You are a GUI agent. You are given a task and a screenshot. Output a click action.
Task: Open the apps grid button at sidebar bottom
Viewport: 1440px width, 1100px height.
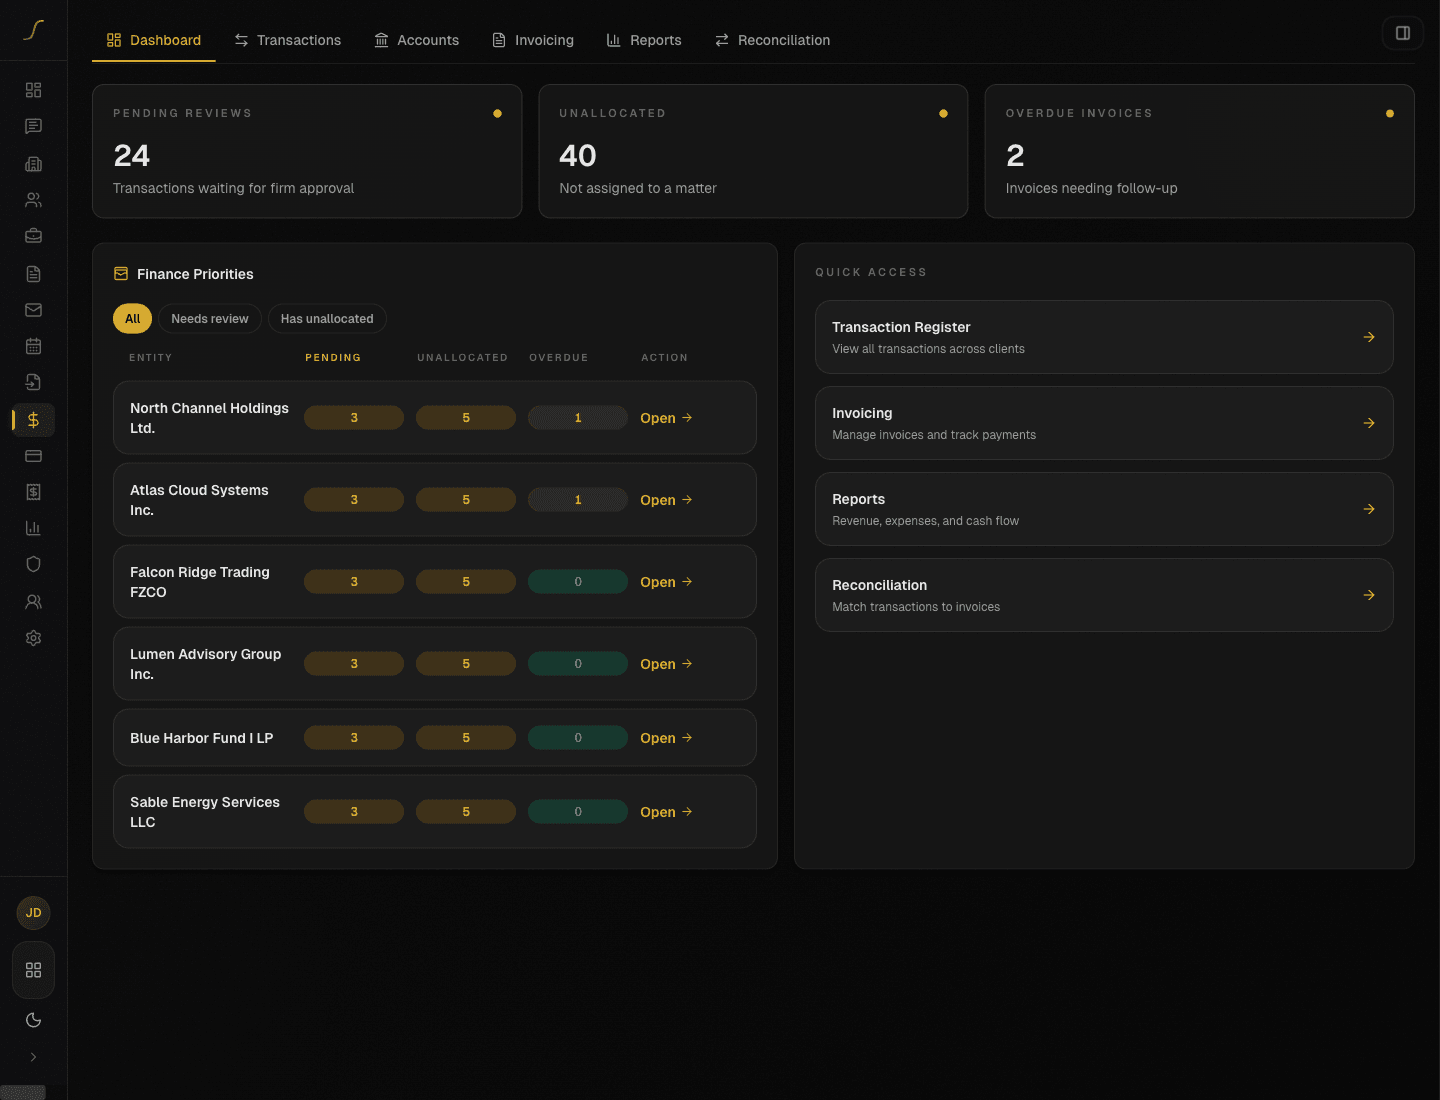(x=33, y=970)
